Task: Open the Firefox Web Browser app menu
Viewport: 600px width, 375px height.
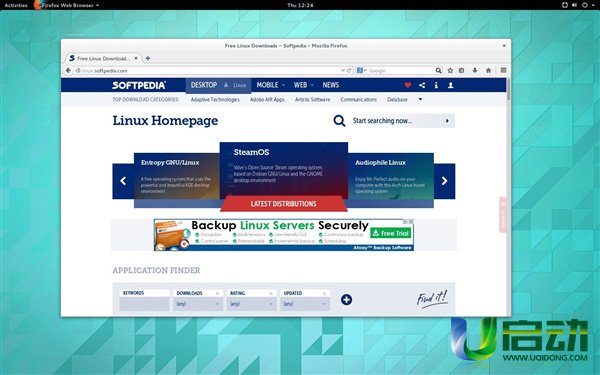Action: (x=67, y=5)
